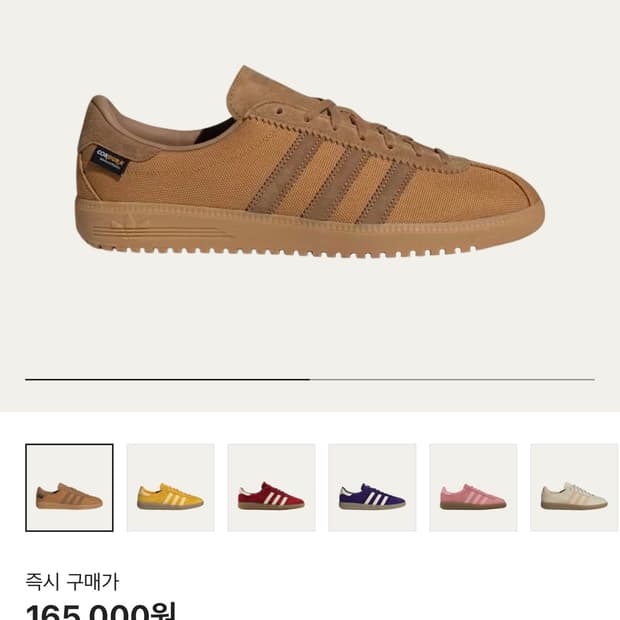The image size is (620, 620).
Task: Click the light unfilled segment of carousel bar
Action: click(x=452, y=379)
